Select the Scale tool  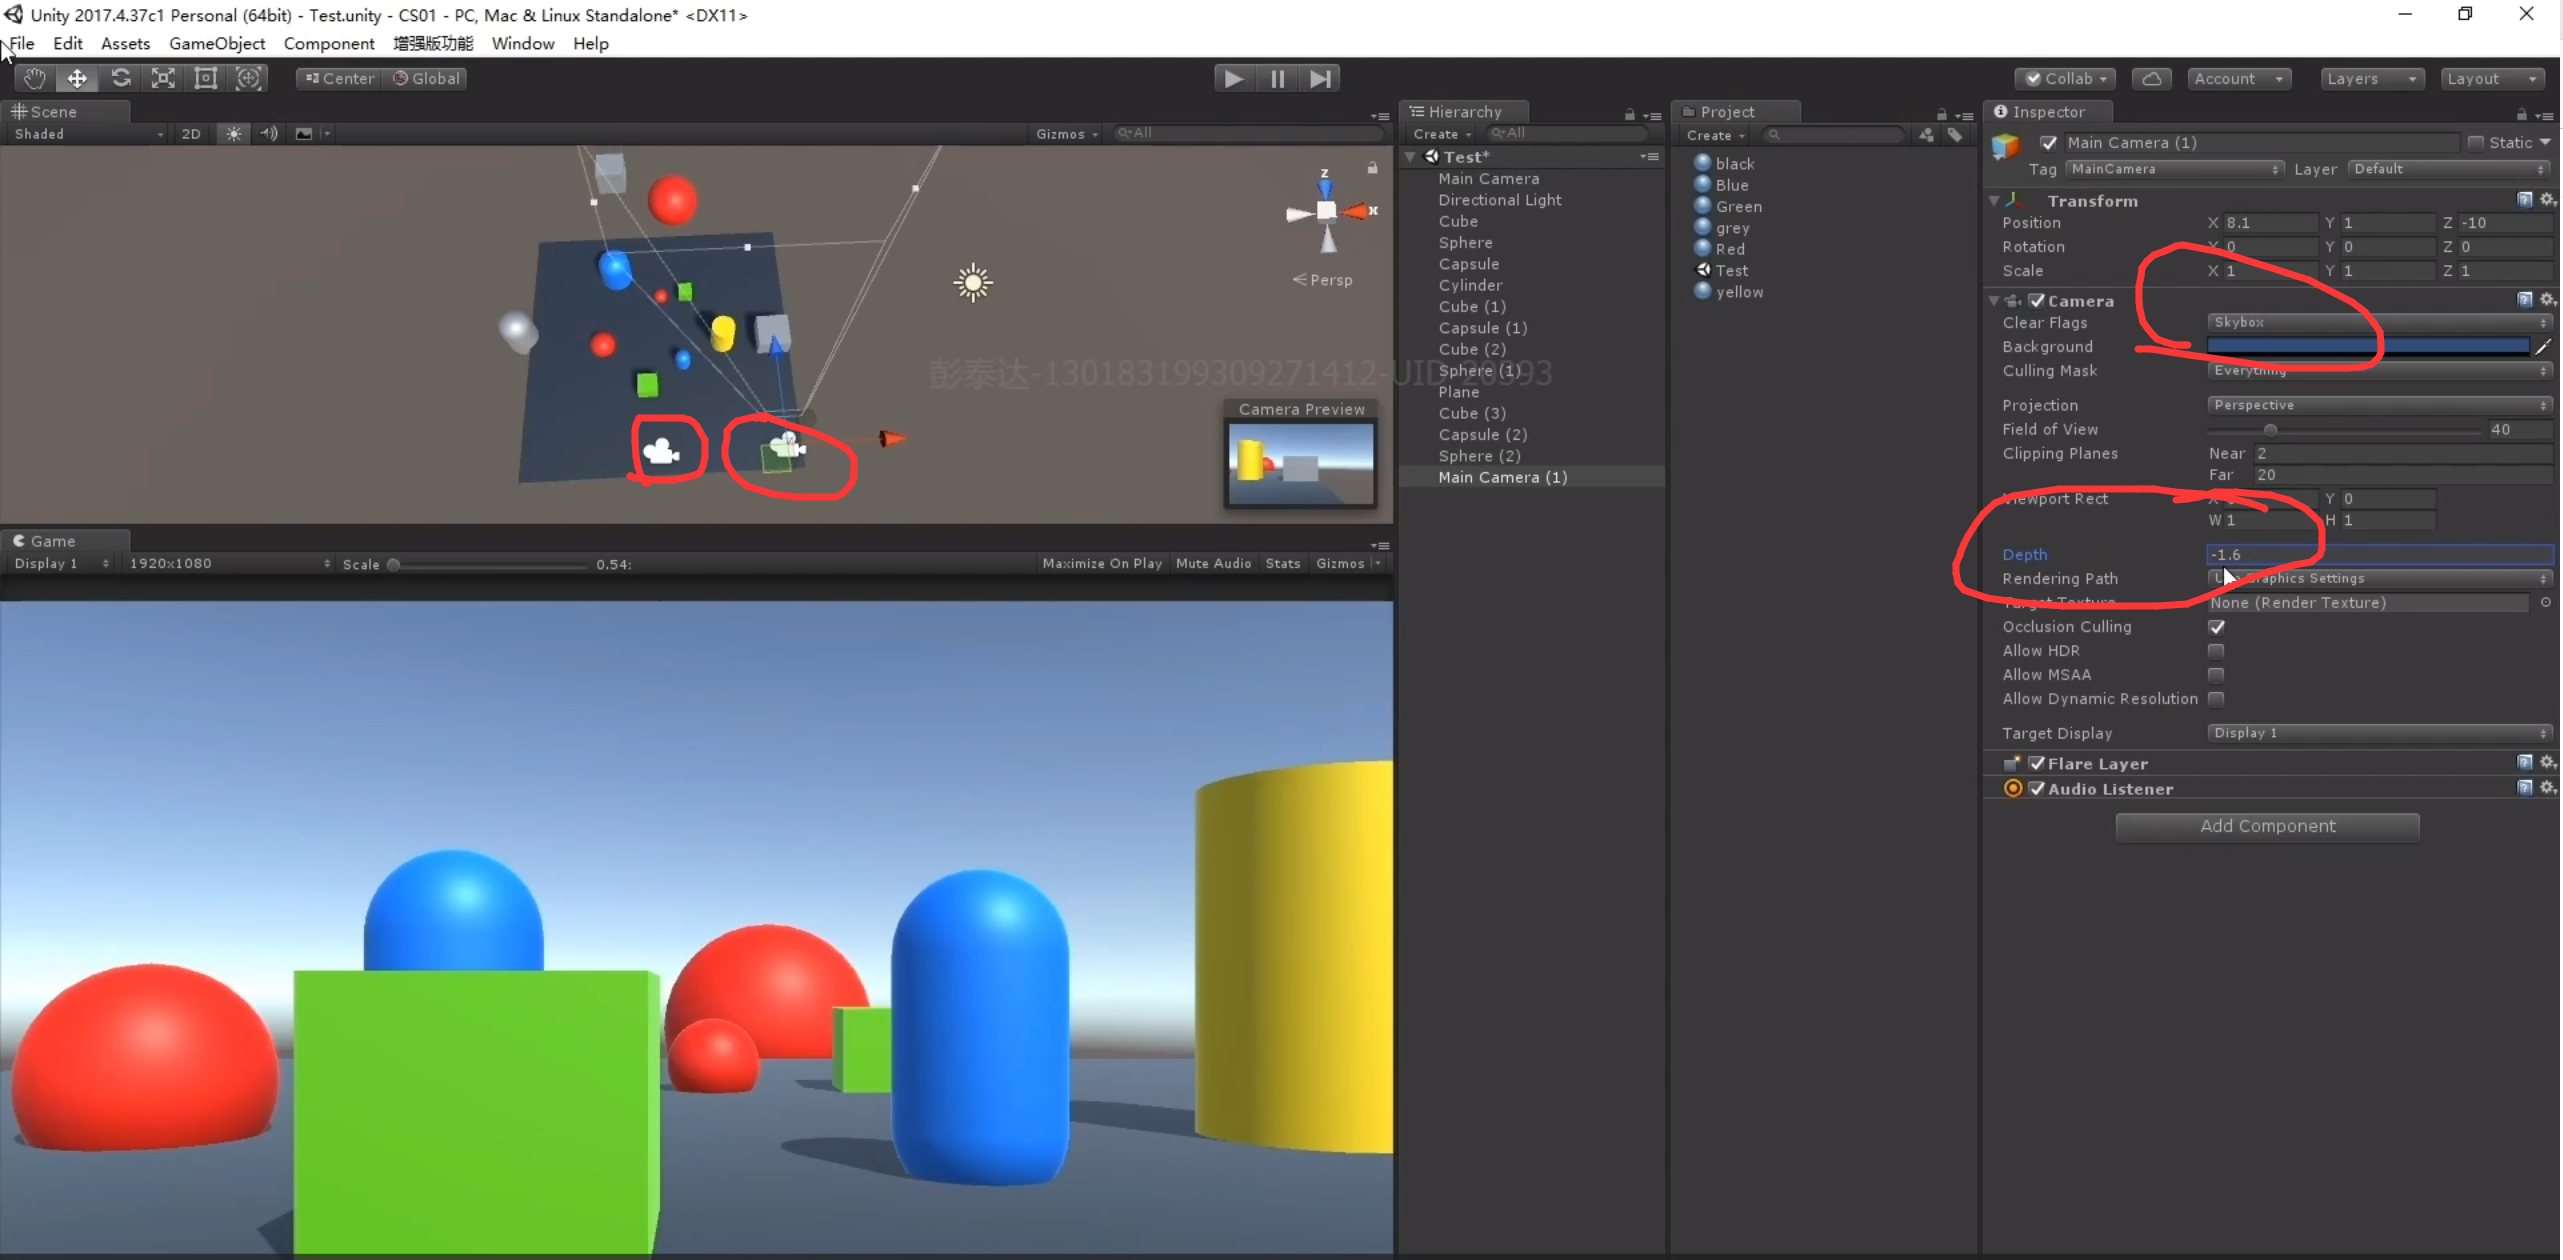[x=163, y=78]
